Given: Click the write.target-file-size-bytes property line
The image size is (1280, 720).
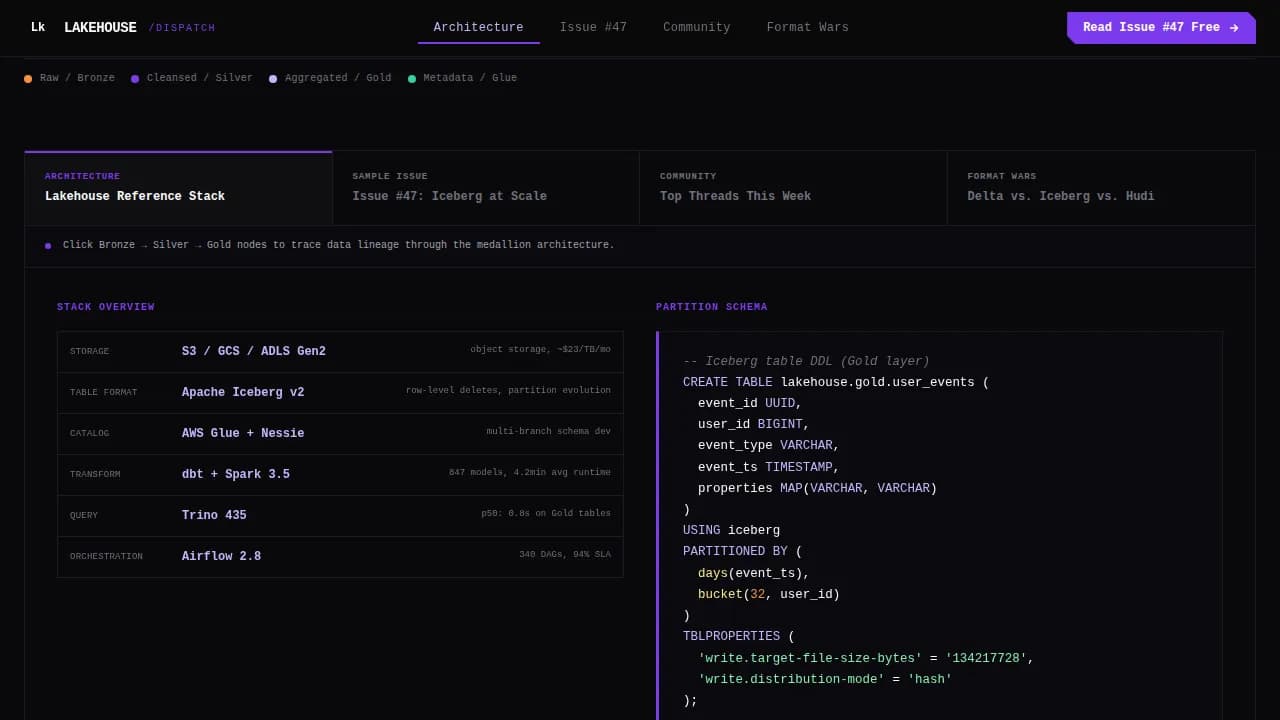Looking at the screenshot, I should pos(866,658).
